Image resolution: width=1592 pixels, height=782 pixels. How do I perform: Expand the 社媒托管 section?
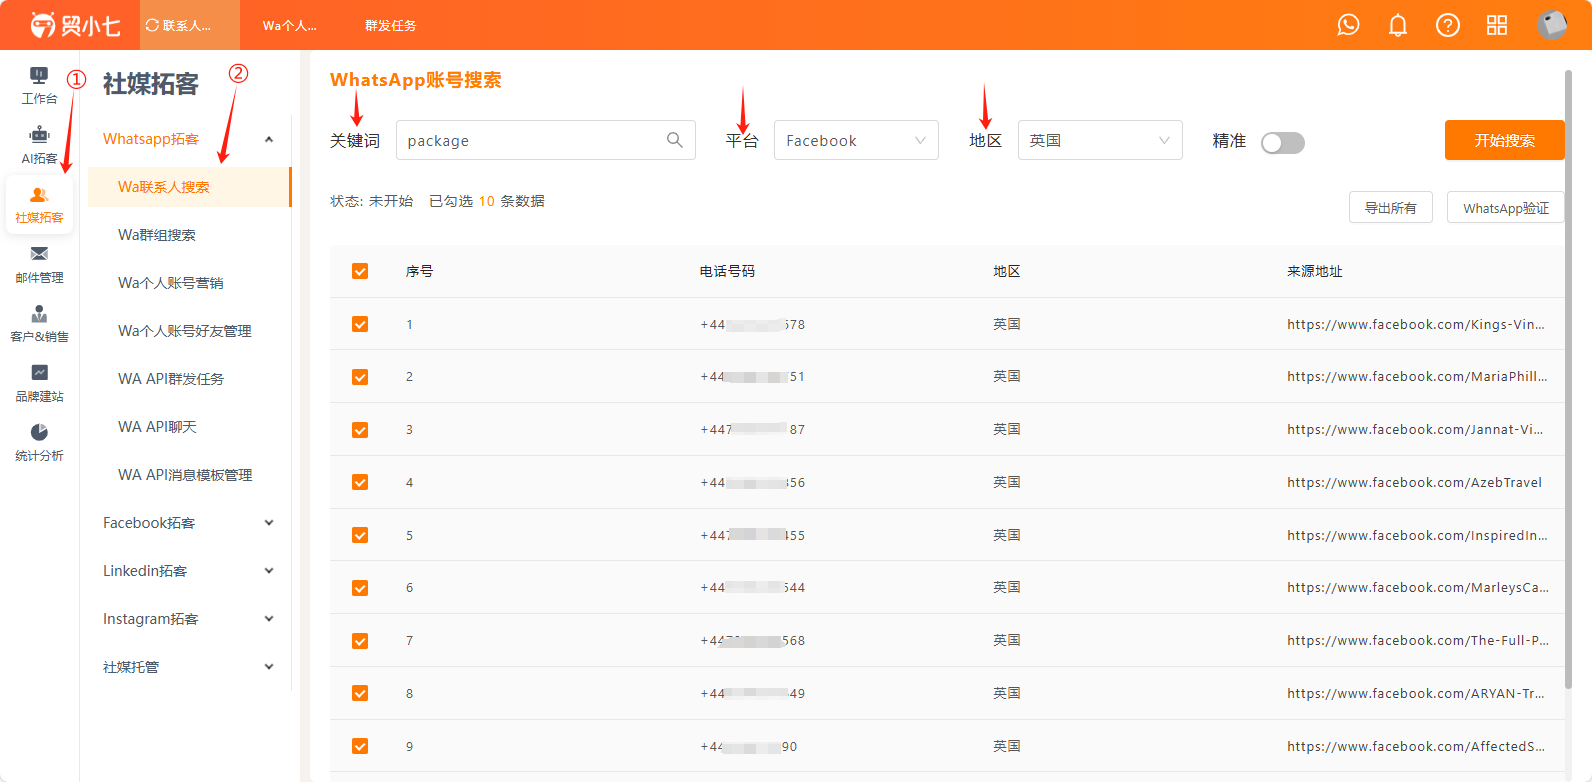tap(189, 667)
